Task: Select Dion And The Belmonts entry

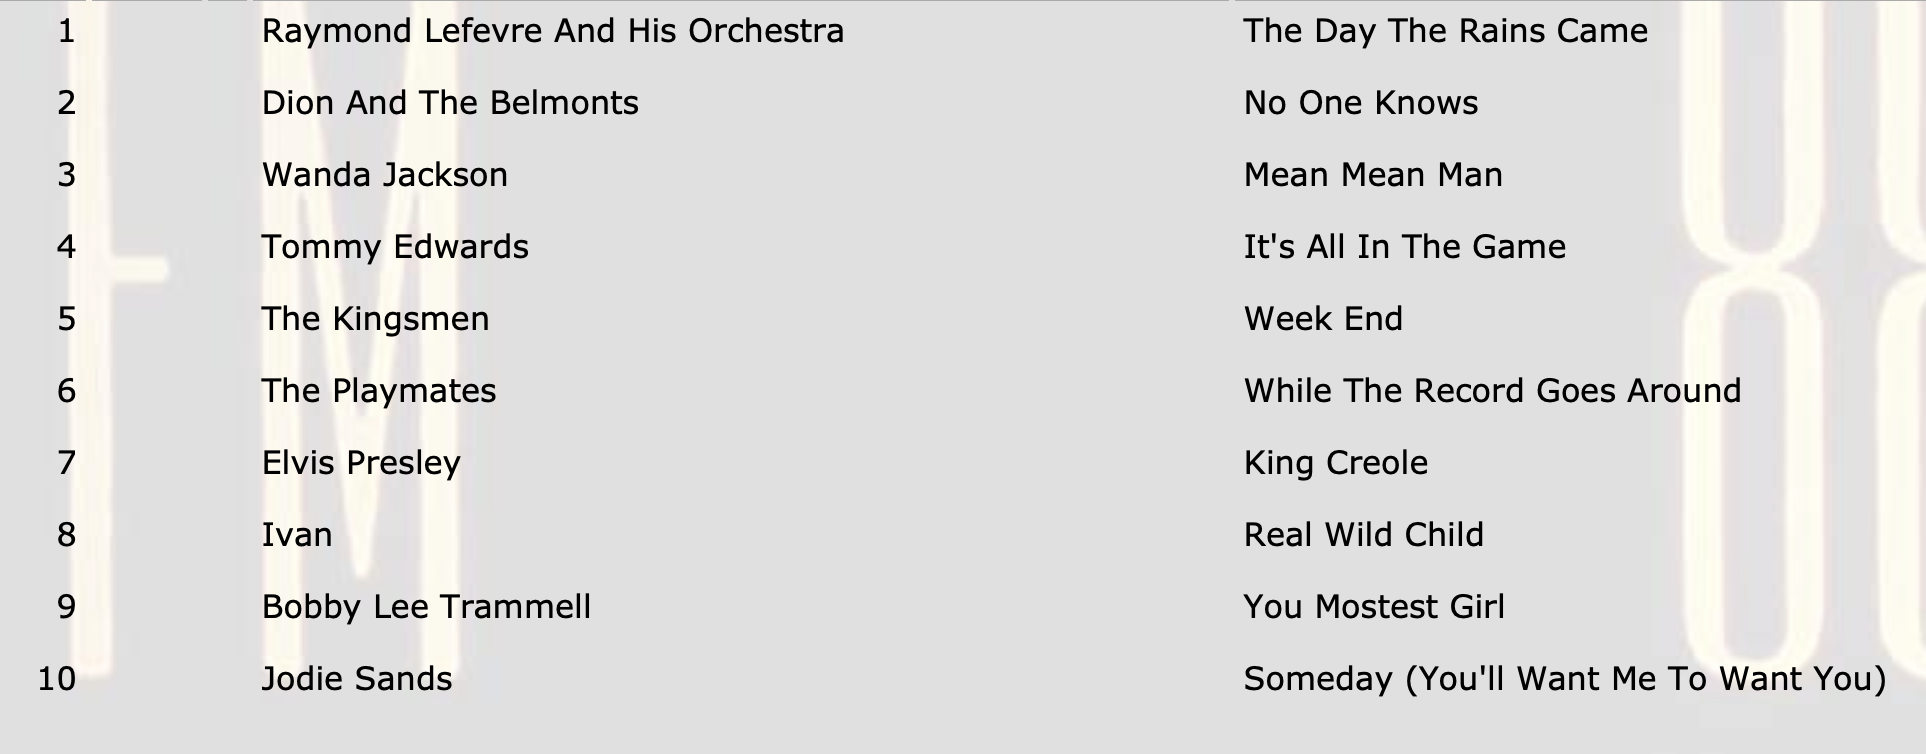Action: pos(450,103)
